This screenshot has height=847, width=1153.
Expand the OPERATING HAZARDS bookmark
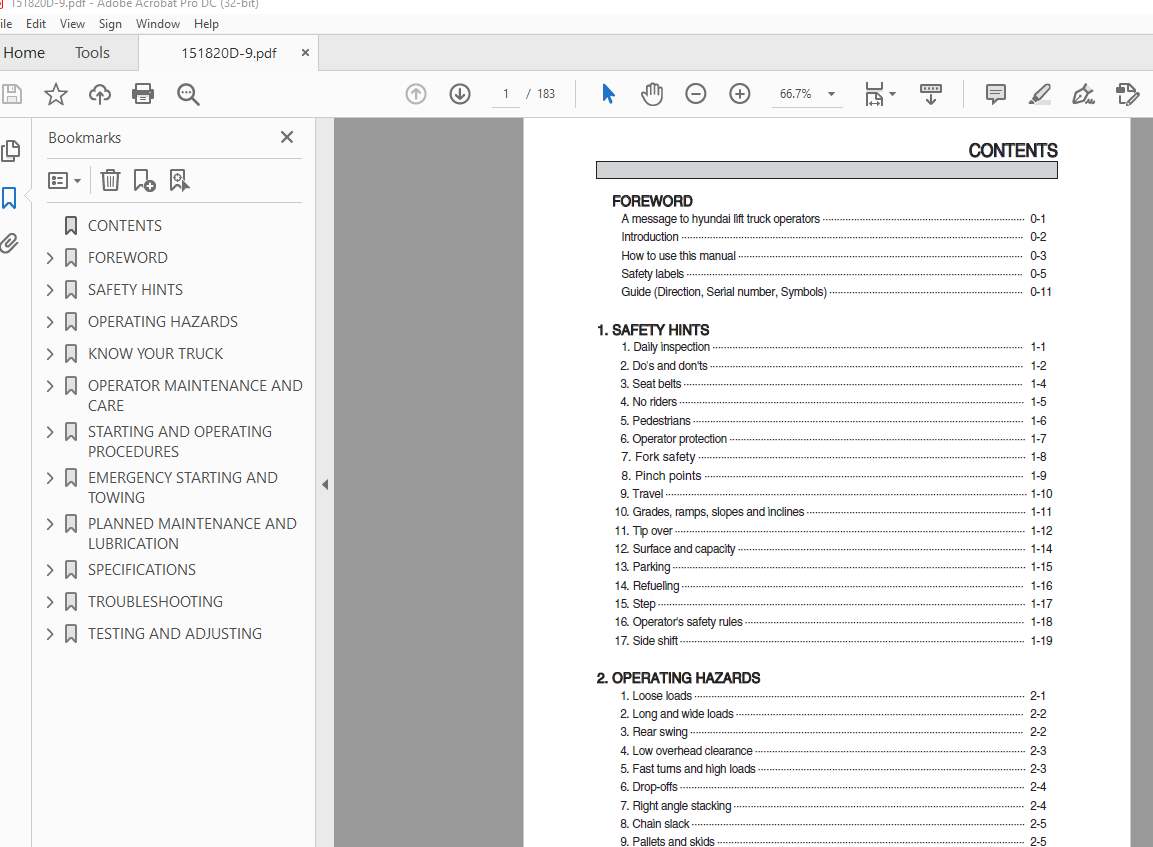(x=50, y=322)
